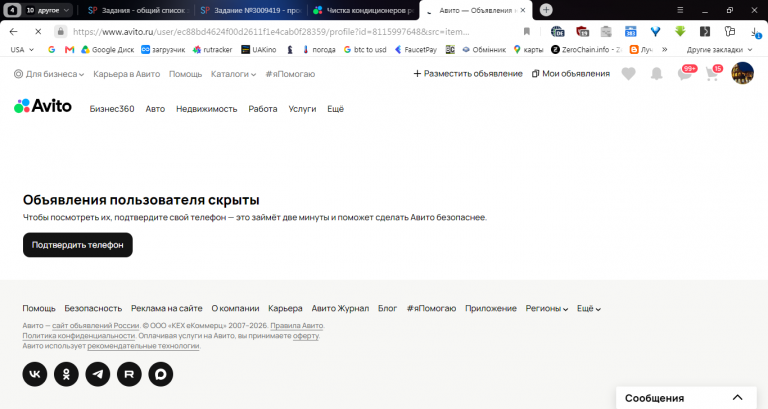Screen dimensions: 768x409
Task: Close the Авито — Объявления tab
Action: [x=523, y=10]
